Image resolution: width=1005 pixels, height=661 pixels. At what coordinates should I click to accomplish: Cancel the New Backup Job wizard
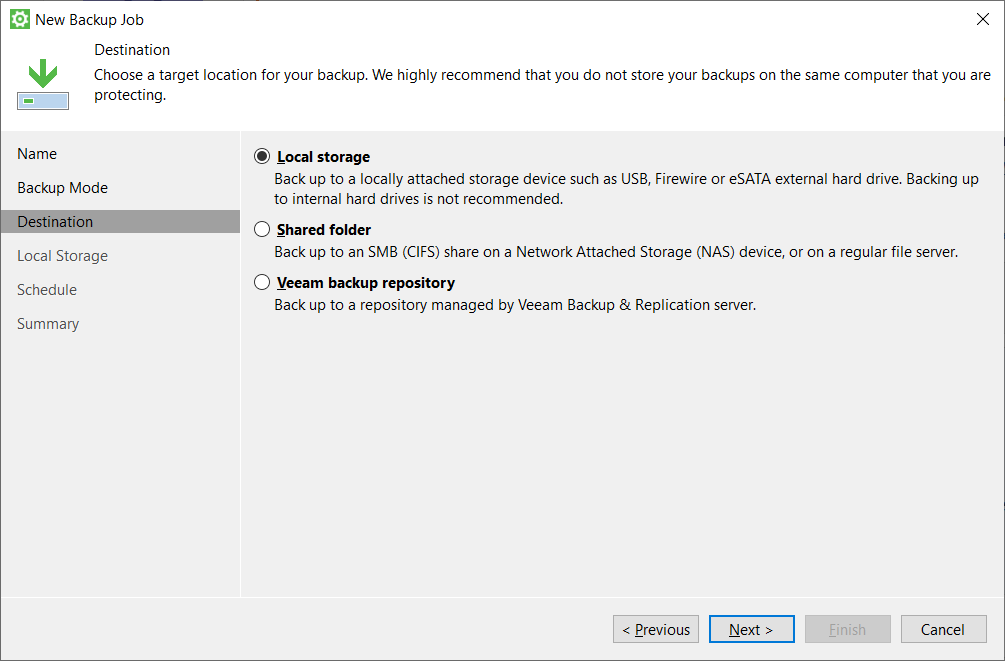(943, 629)
